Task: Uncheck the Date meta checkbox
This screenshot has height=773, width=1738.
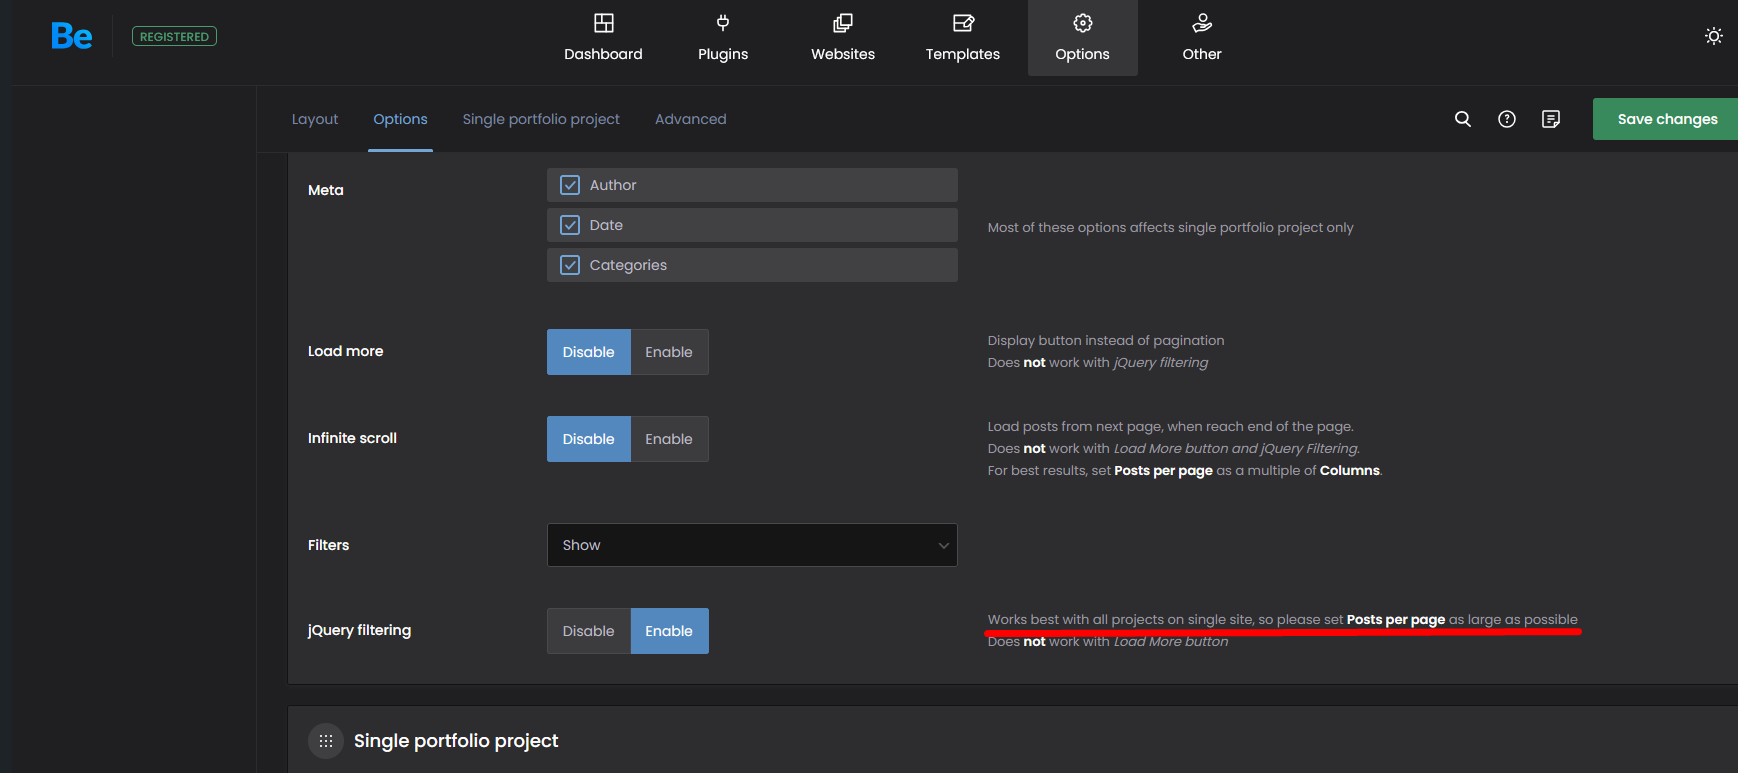Action: point(570,225)
